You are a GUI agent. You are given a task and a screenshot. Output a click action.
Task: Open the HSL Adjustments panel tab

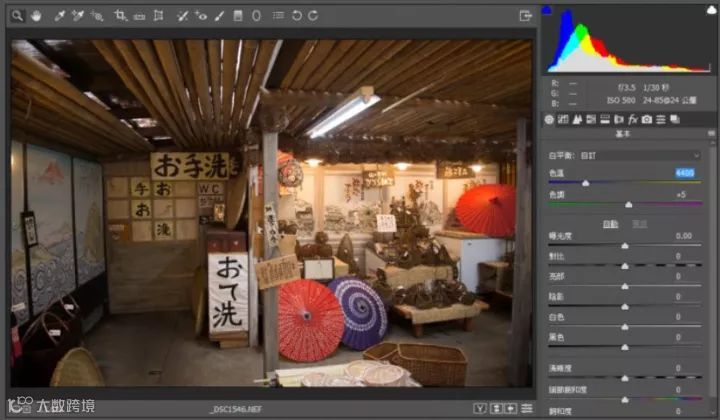point(591,119)
